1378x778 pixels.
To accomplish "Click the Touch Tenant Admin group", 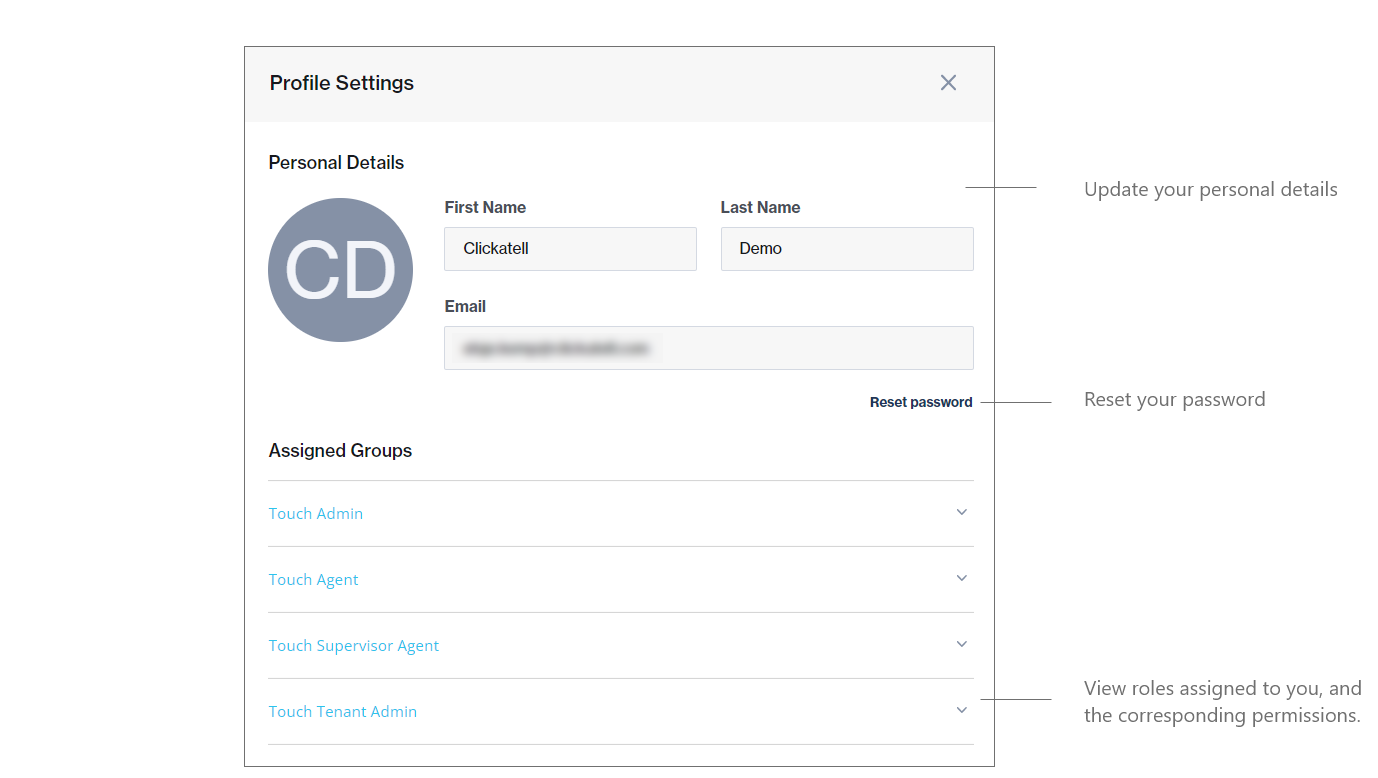I will point(342,712).
